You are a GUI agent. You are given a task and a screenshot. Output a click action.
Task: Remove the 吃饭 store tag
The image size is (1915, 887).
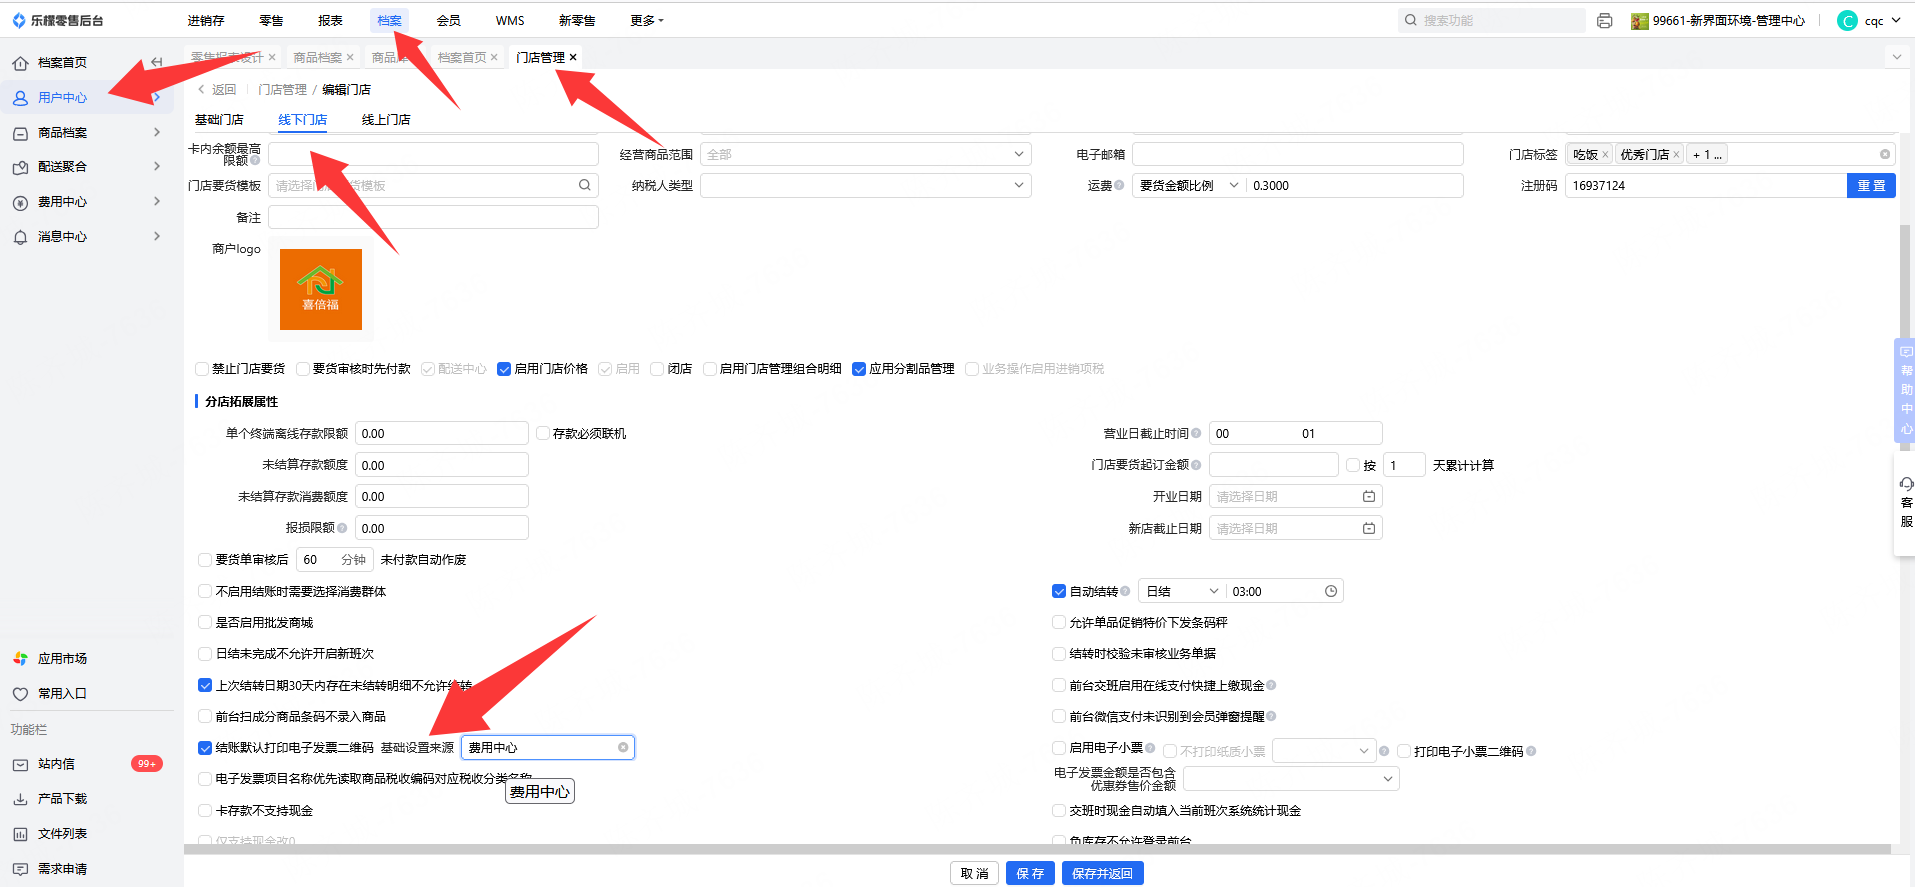[x=1605, y=155]
